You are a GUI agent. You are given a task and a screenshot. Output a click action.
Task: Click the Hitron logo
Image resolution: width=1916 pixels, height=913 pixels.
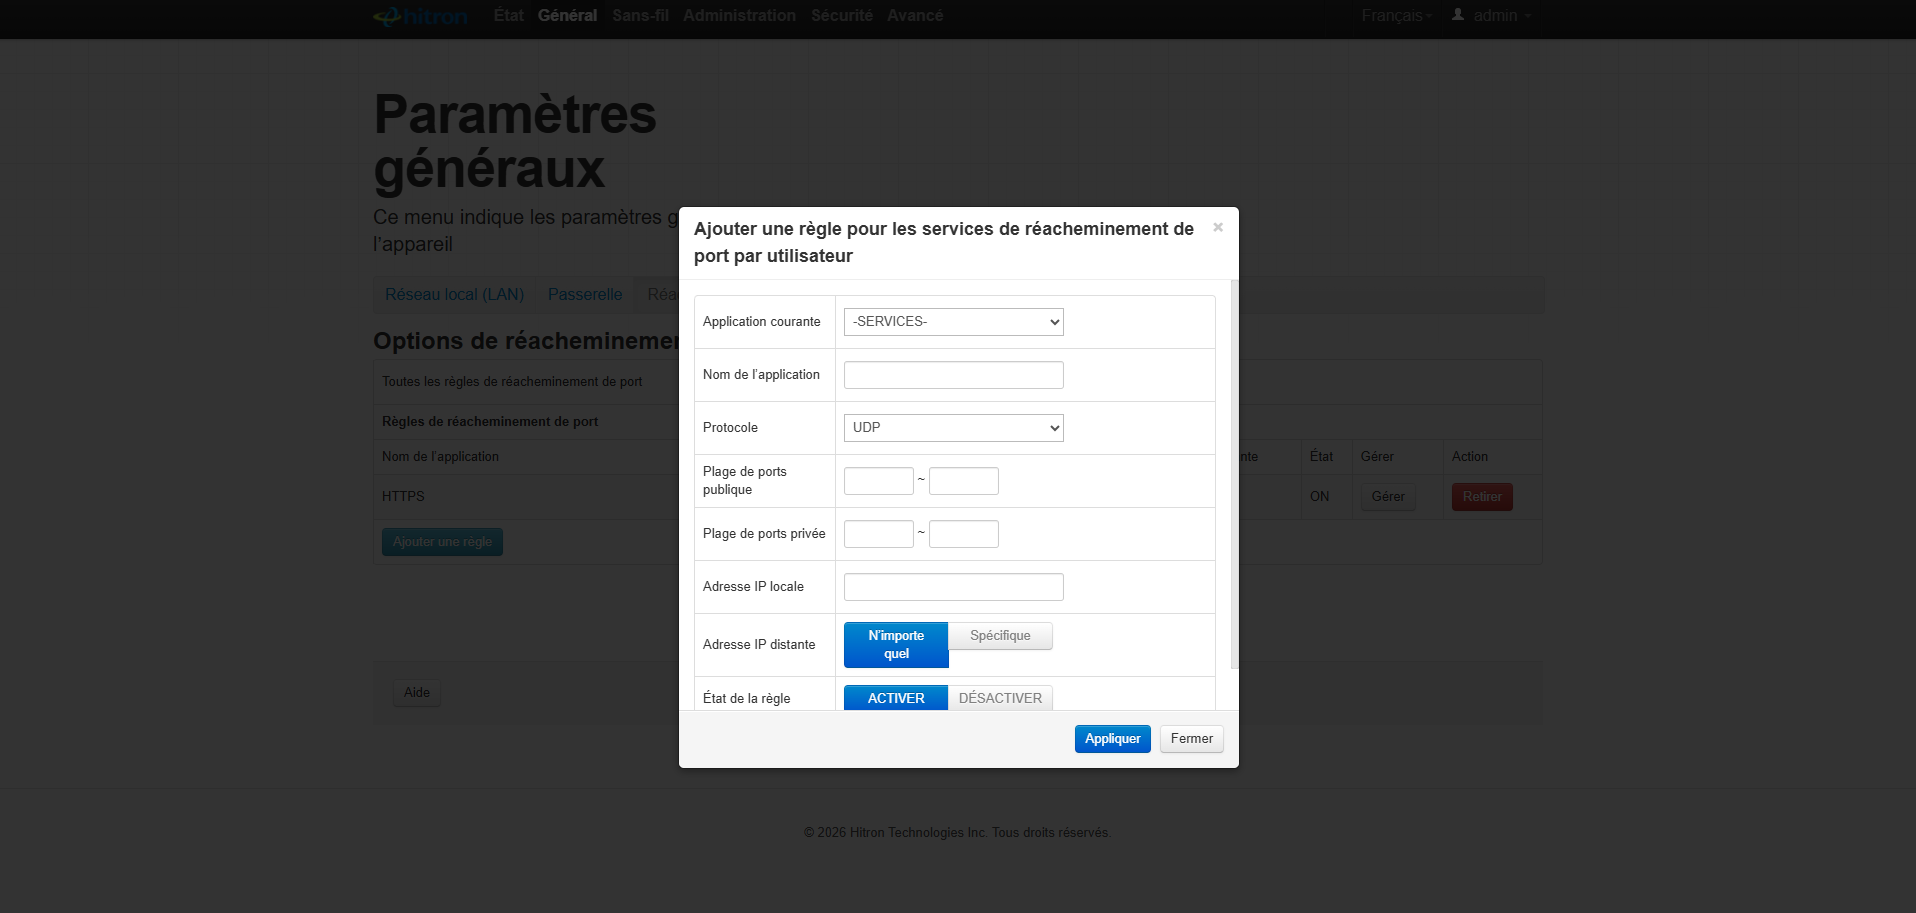pyautogui.click(x=420, y=16)
